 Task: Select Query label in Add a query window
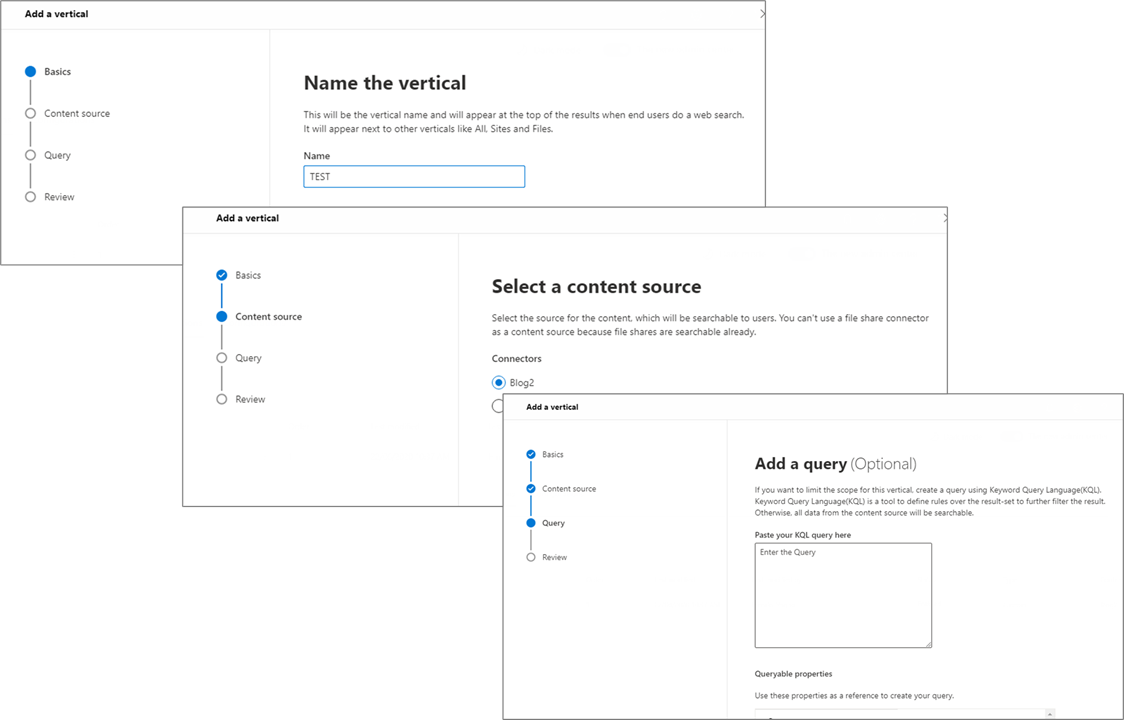click(x=553, y=524)
